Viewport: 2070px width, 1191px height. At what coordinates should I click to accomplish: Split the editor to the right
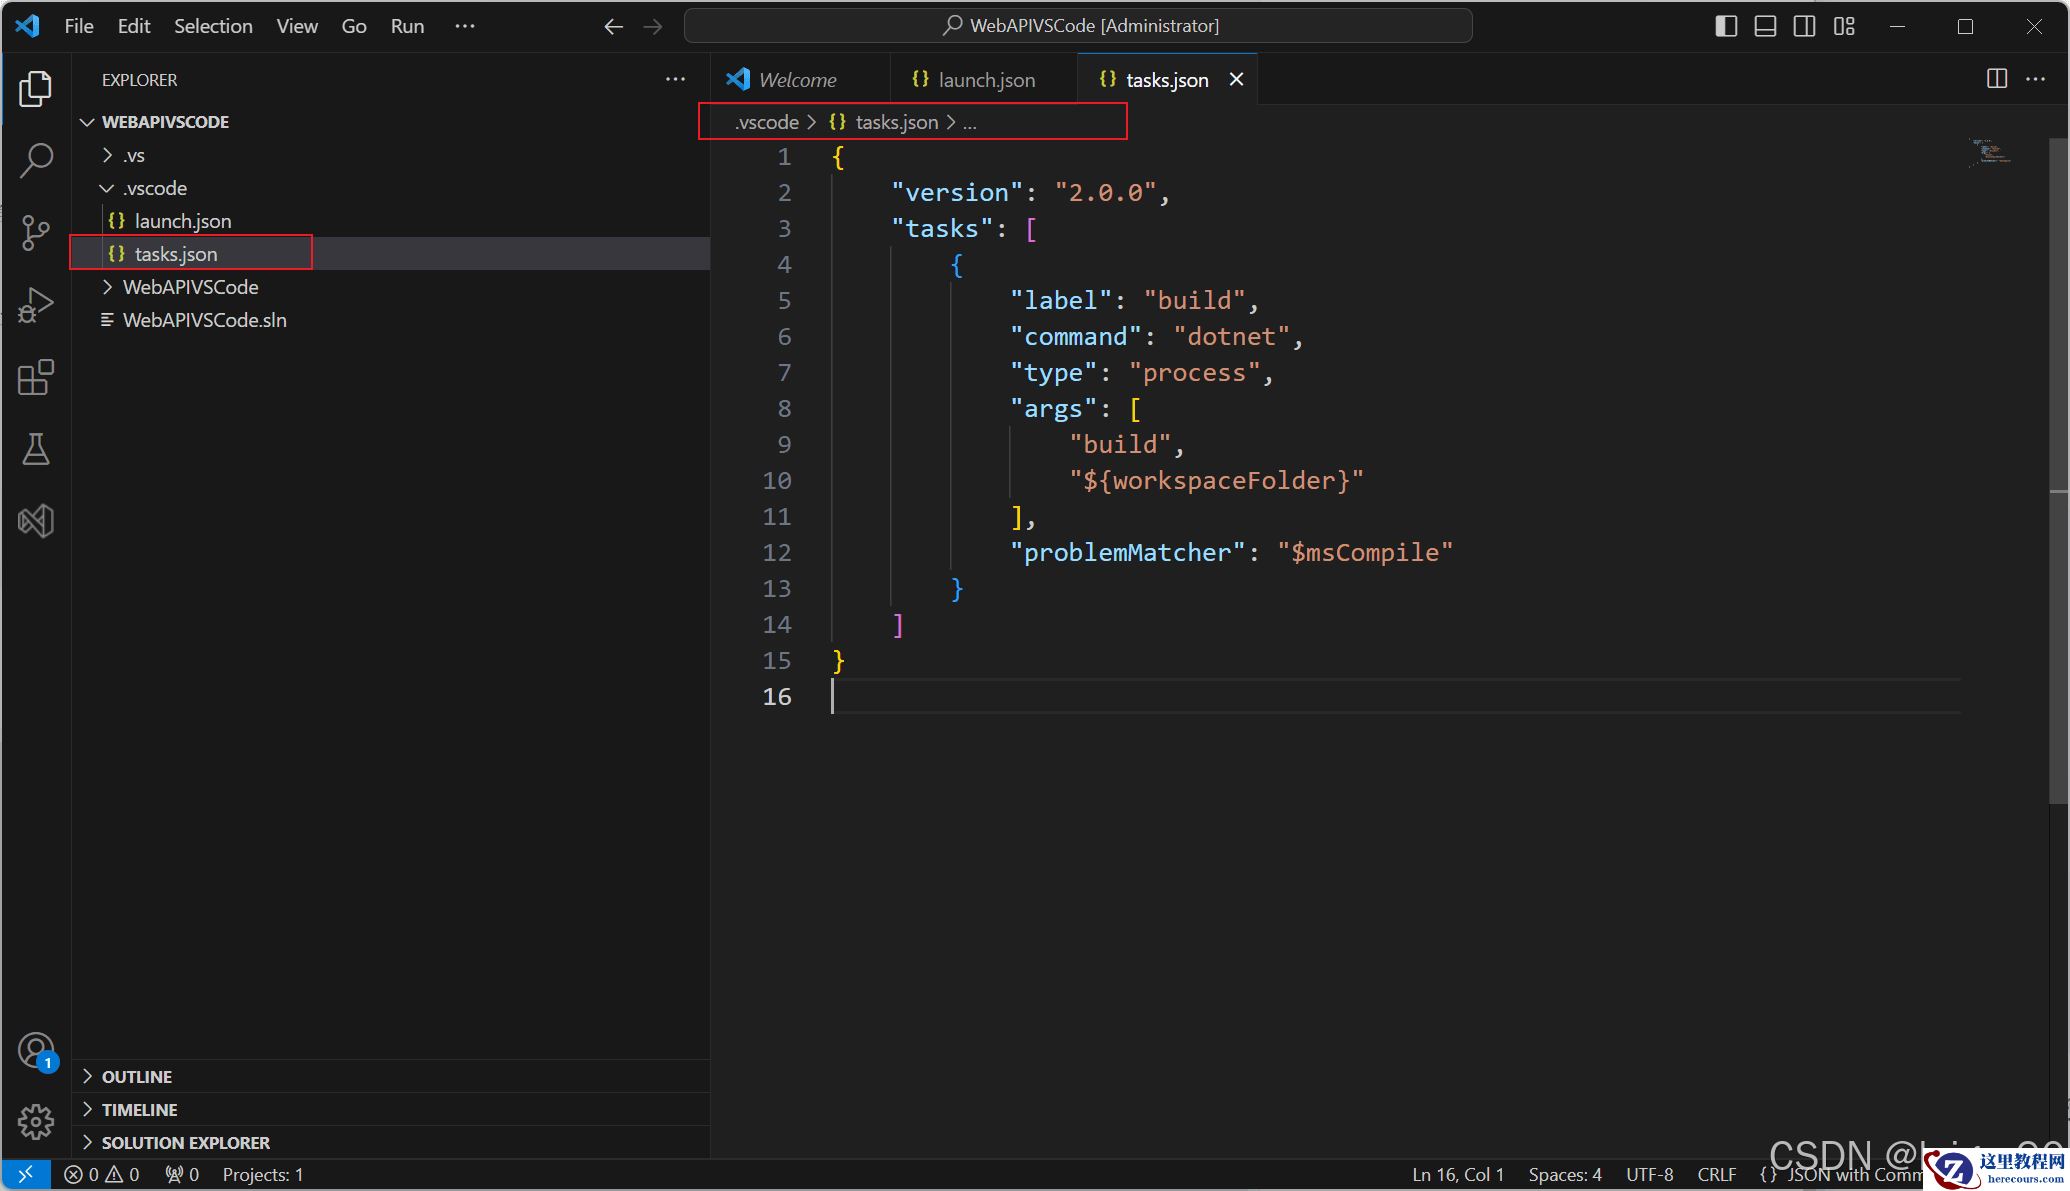[x=1996, y=79]
